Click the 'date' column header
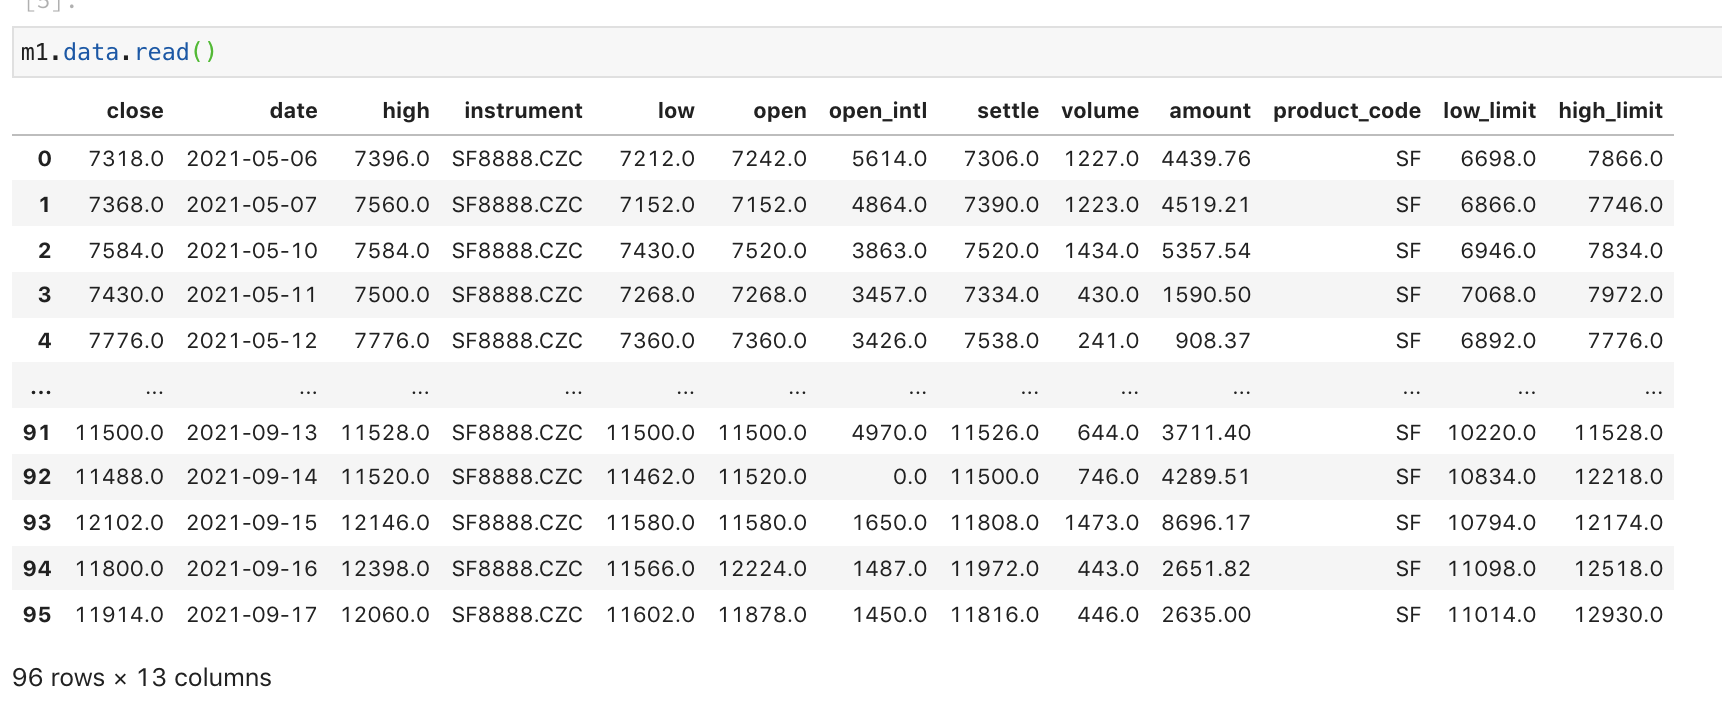The height and width of the screenshot is (706, 1722). pyautogui.click(x=293, y=111)
